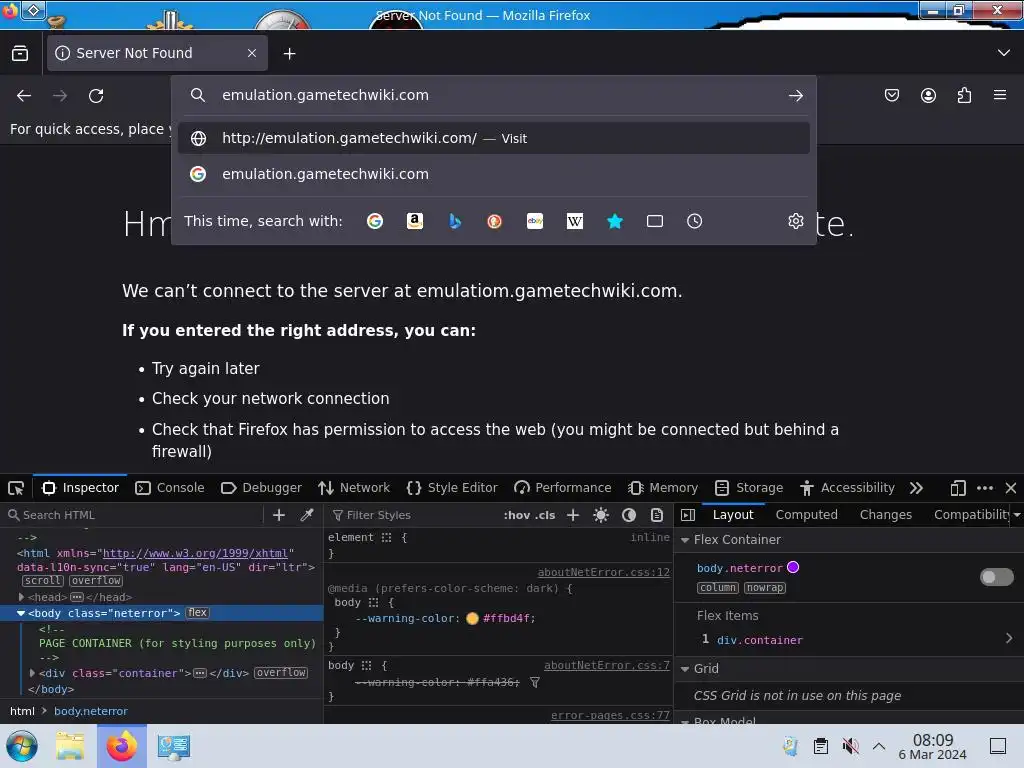Switch to the Changes sidebar tab

[x=886, y=515]
